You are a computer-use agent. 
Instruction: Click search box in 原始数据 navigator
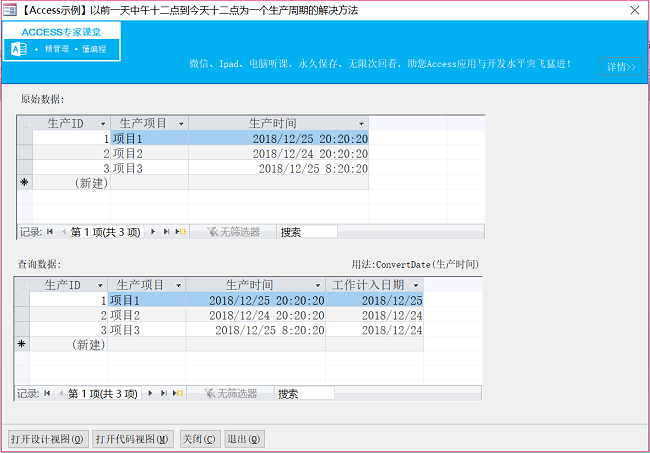click(x=307, y=232)
